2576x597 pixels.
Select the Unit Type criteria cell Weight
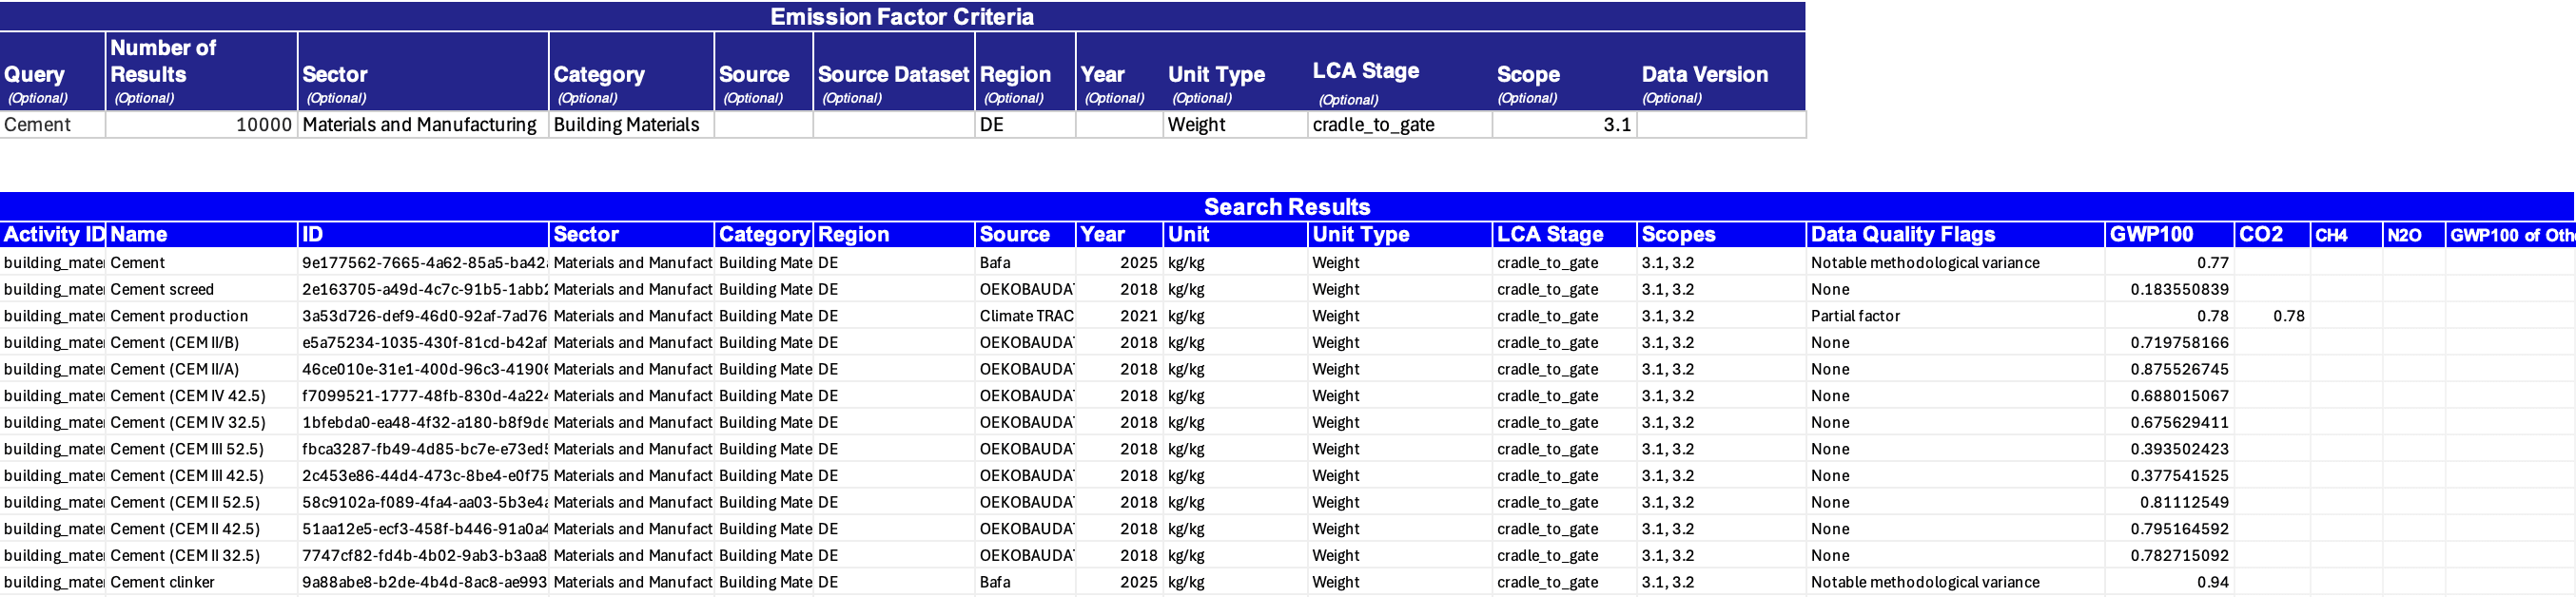[x=1234, y=125]
